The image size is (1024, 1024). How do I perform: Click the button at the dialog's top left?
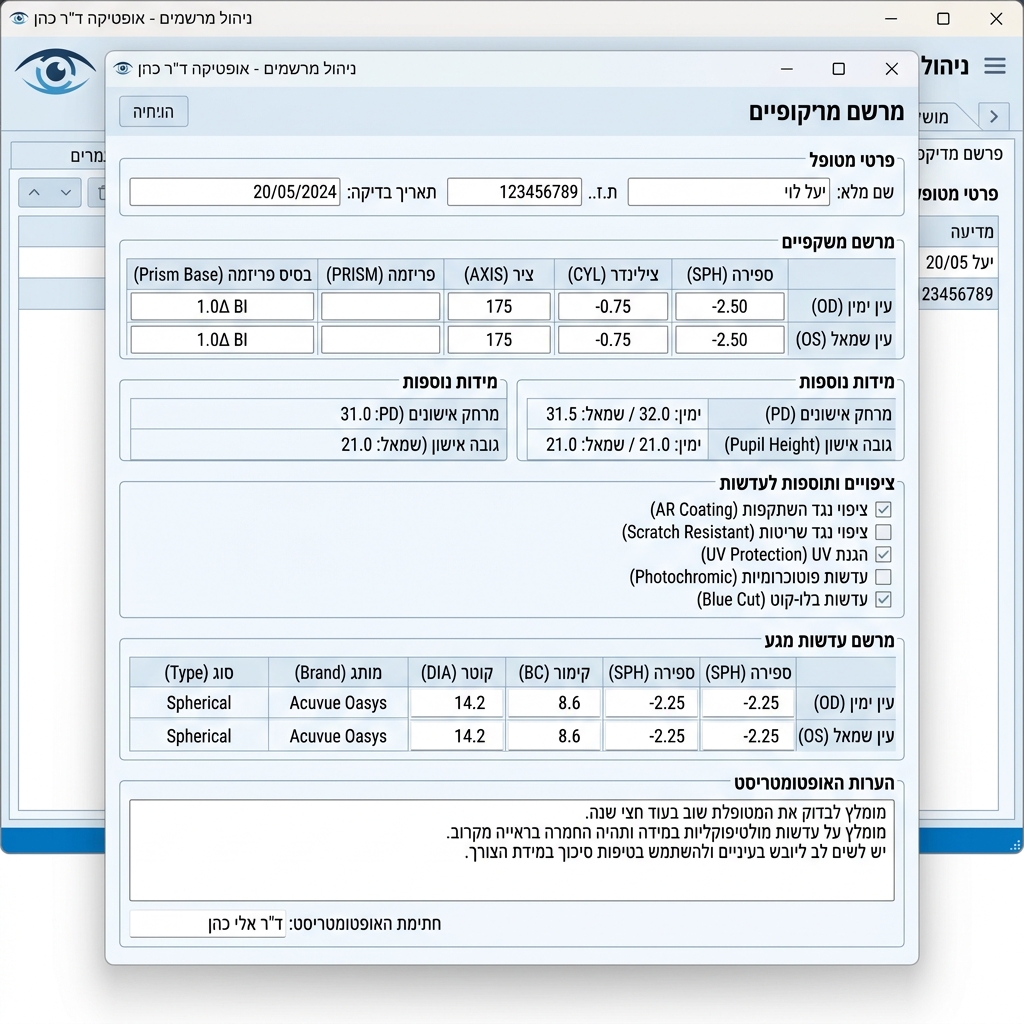[x=153, y=112]
